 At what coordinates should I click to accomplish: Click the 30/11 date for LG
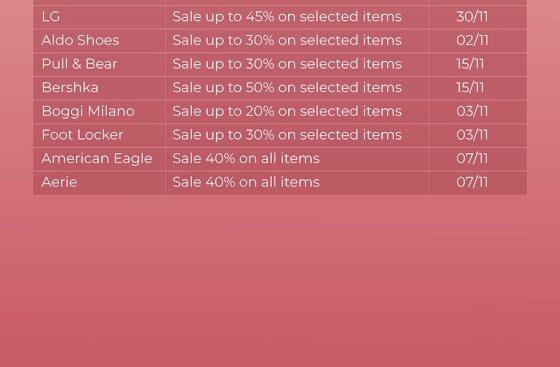click(x=472, y=17)
